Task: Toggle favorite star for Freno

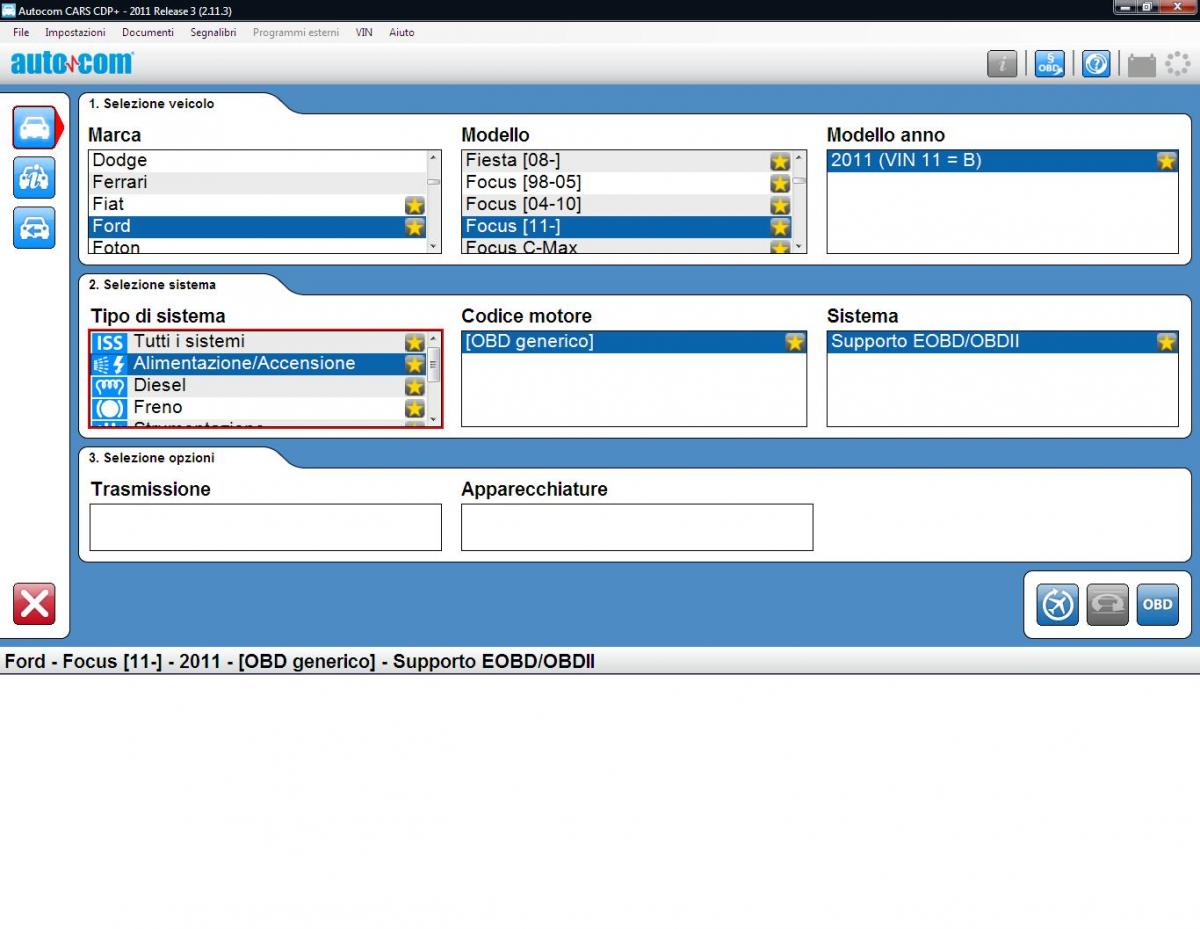Action: point(415,408)
